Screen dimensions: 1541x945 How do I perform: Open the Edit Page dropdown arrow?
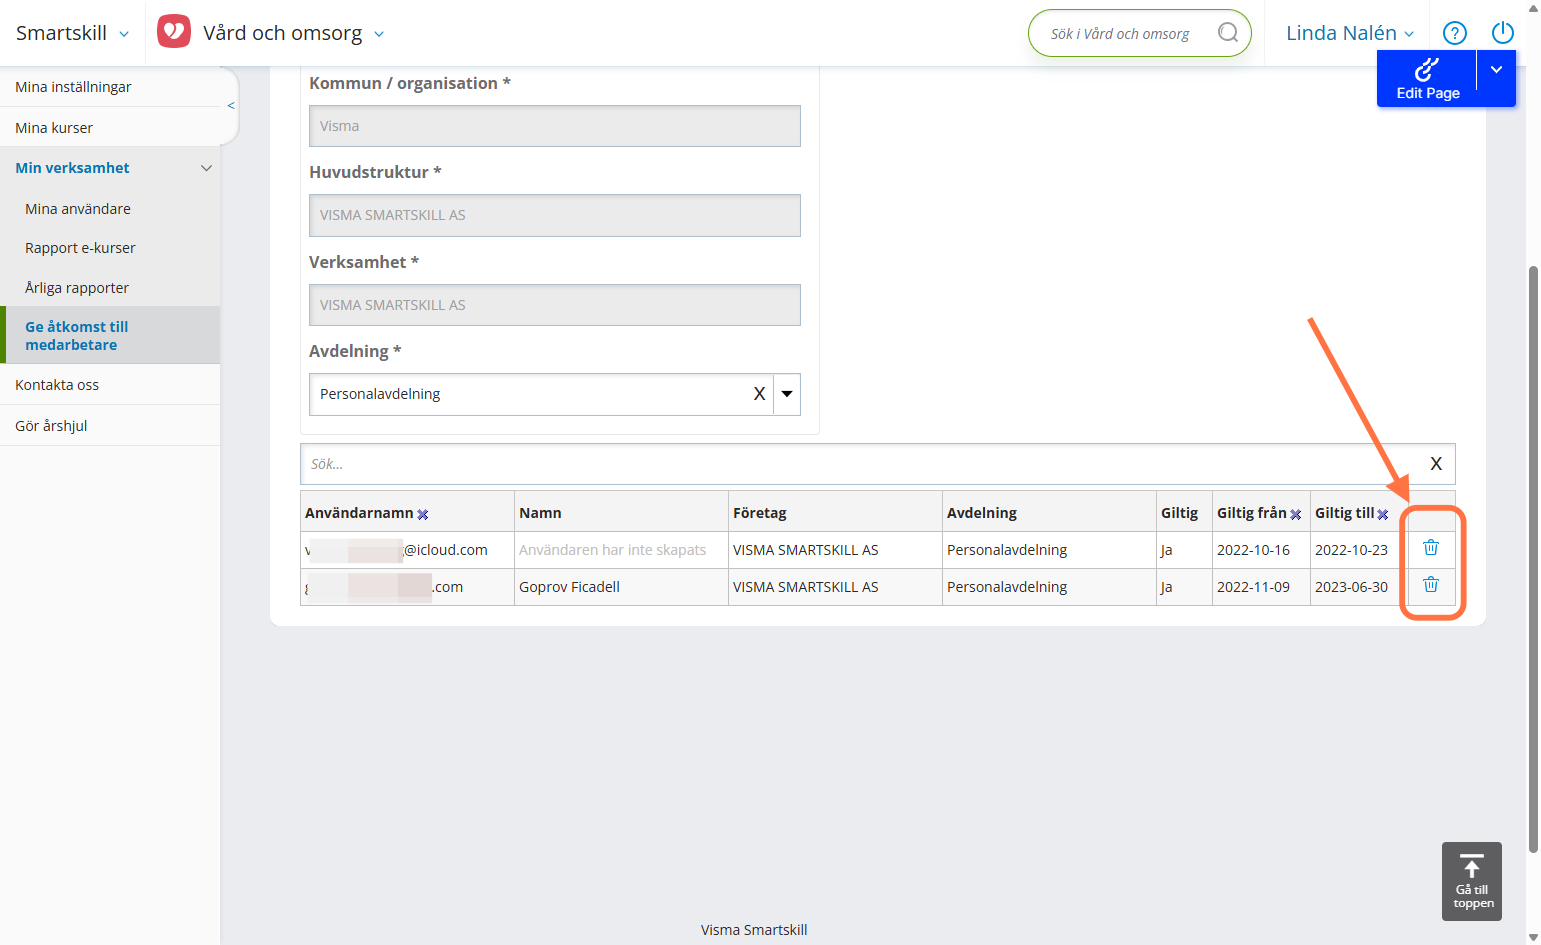tap(1496, 70)
